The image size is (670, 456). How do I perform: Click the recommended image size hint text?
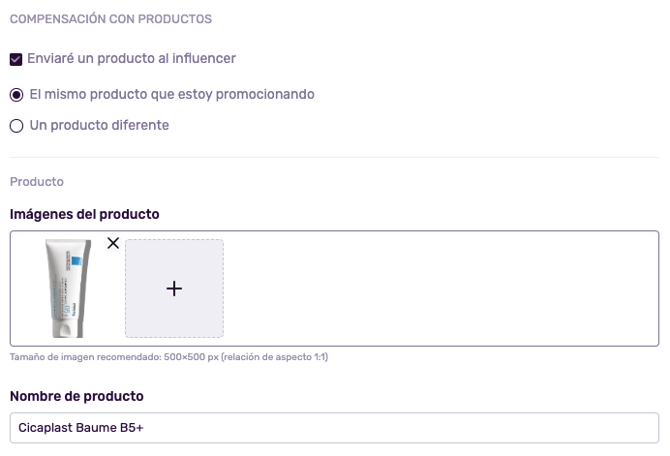pos(169,357)
